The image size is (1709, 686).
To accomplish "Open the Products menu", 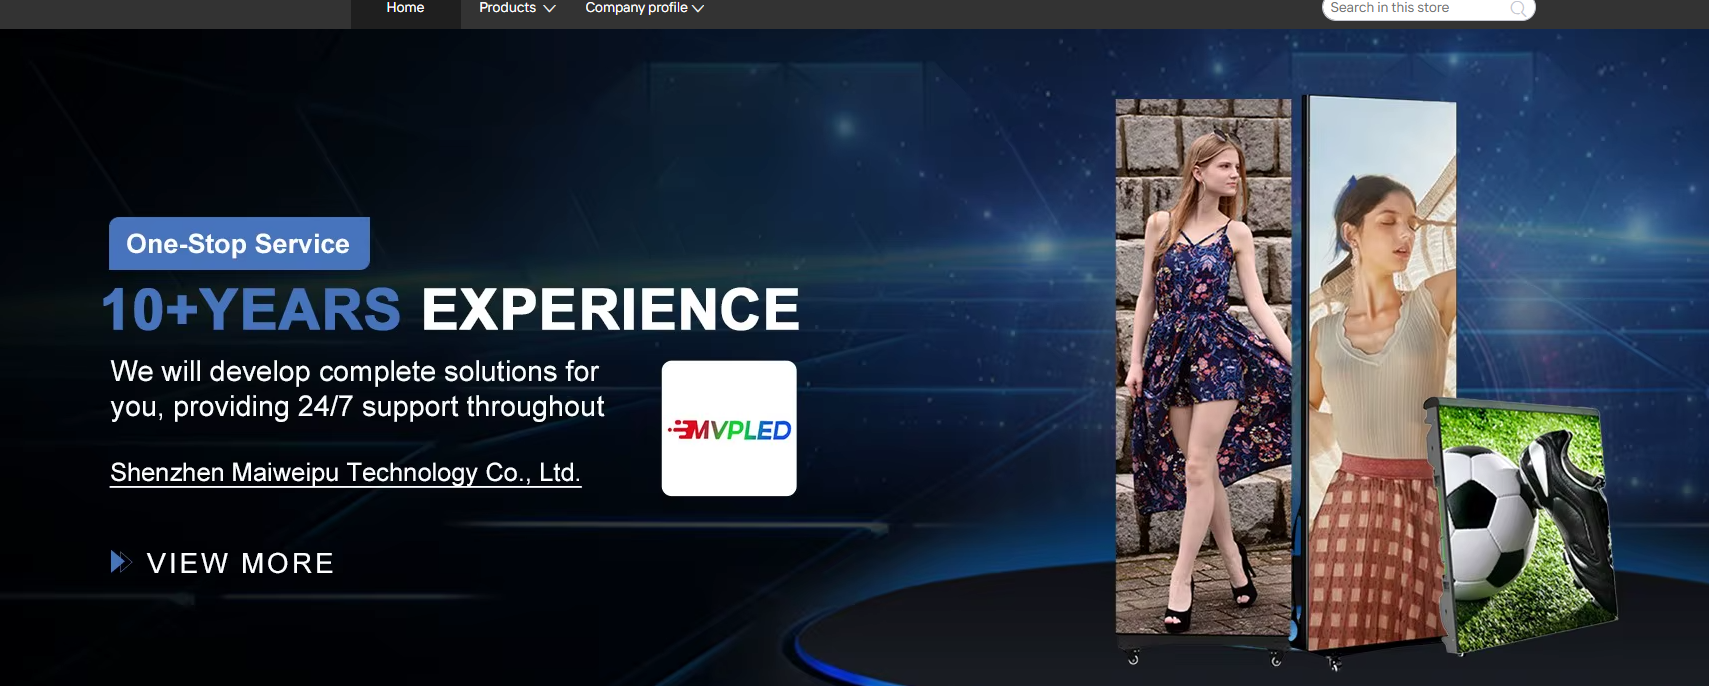I will [x=507, y=8].
